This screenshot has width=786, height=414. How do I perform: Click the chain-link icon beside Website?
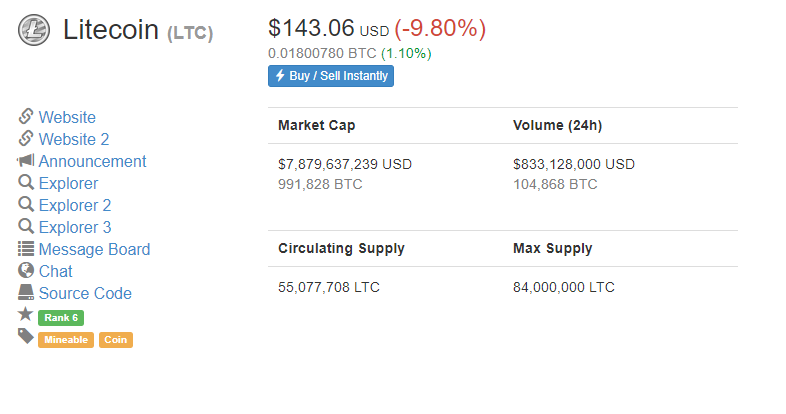pyautogui.click(x=26, y=116)
